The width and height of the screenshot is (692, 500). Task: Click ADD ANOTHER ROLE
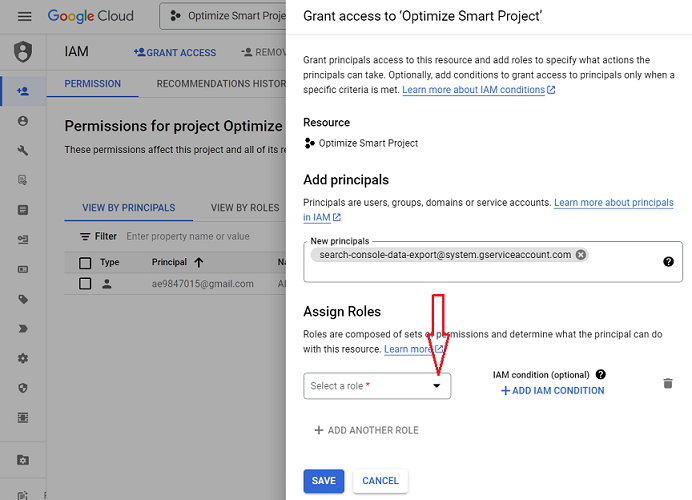366,430
